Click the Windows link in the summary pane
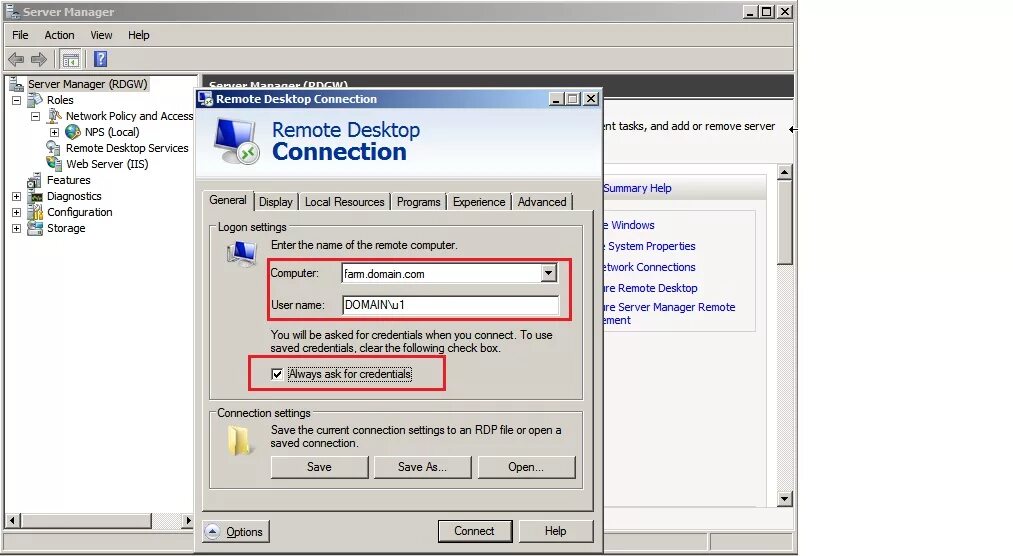The width and height of the screenshot is (1013, 556). coord(629,225)
